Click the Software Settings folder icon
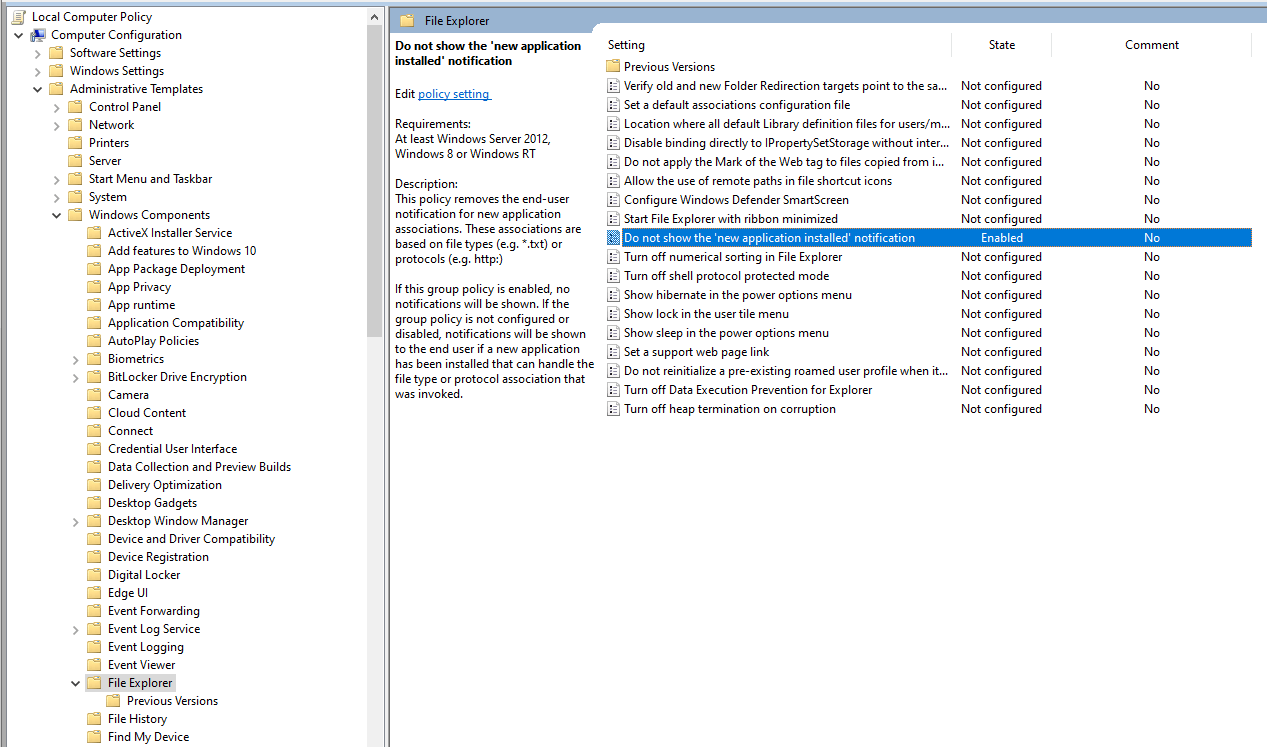This screenshot has width=1267, height=747. click(x=57, y=53)
